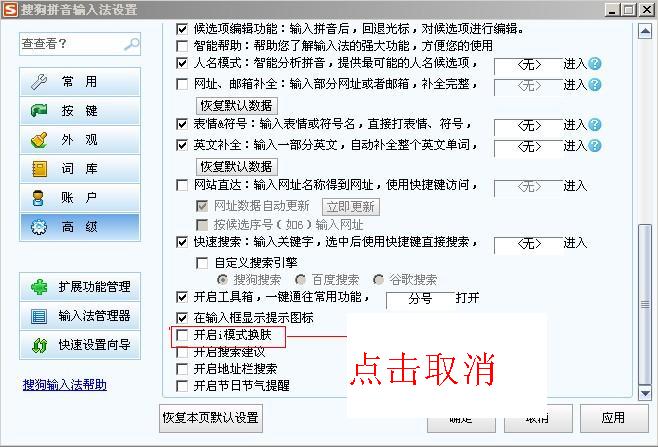Click hotkey field for 英文补全

coord(528,147)
